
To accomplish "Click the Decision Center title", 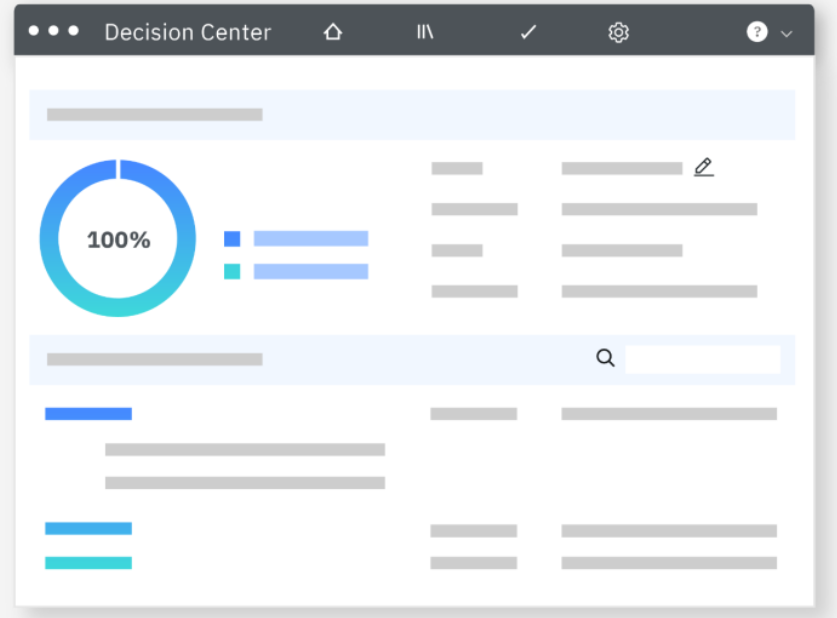I will 188,32.
